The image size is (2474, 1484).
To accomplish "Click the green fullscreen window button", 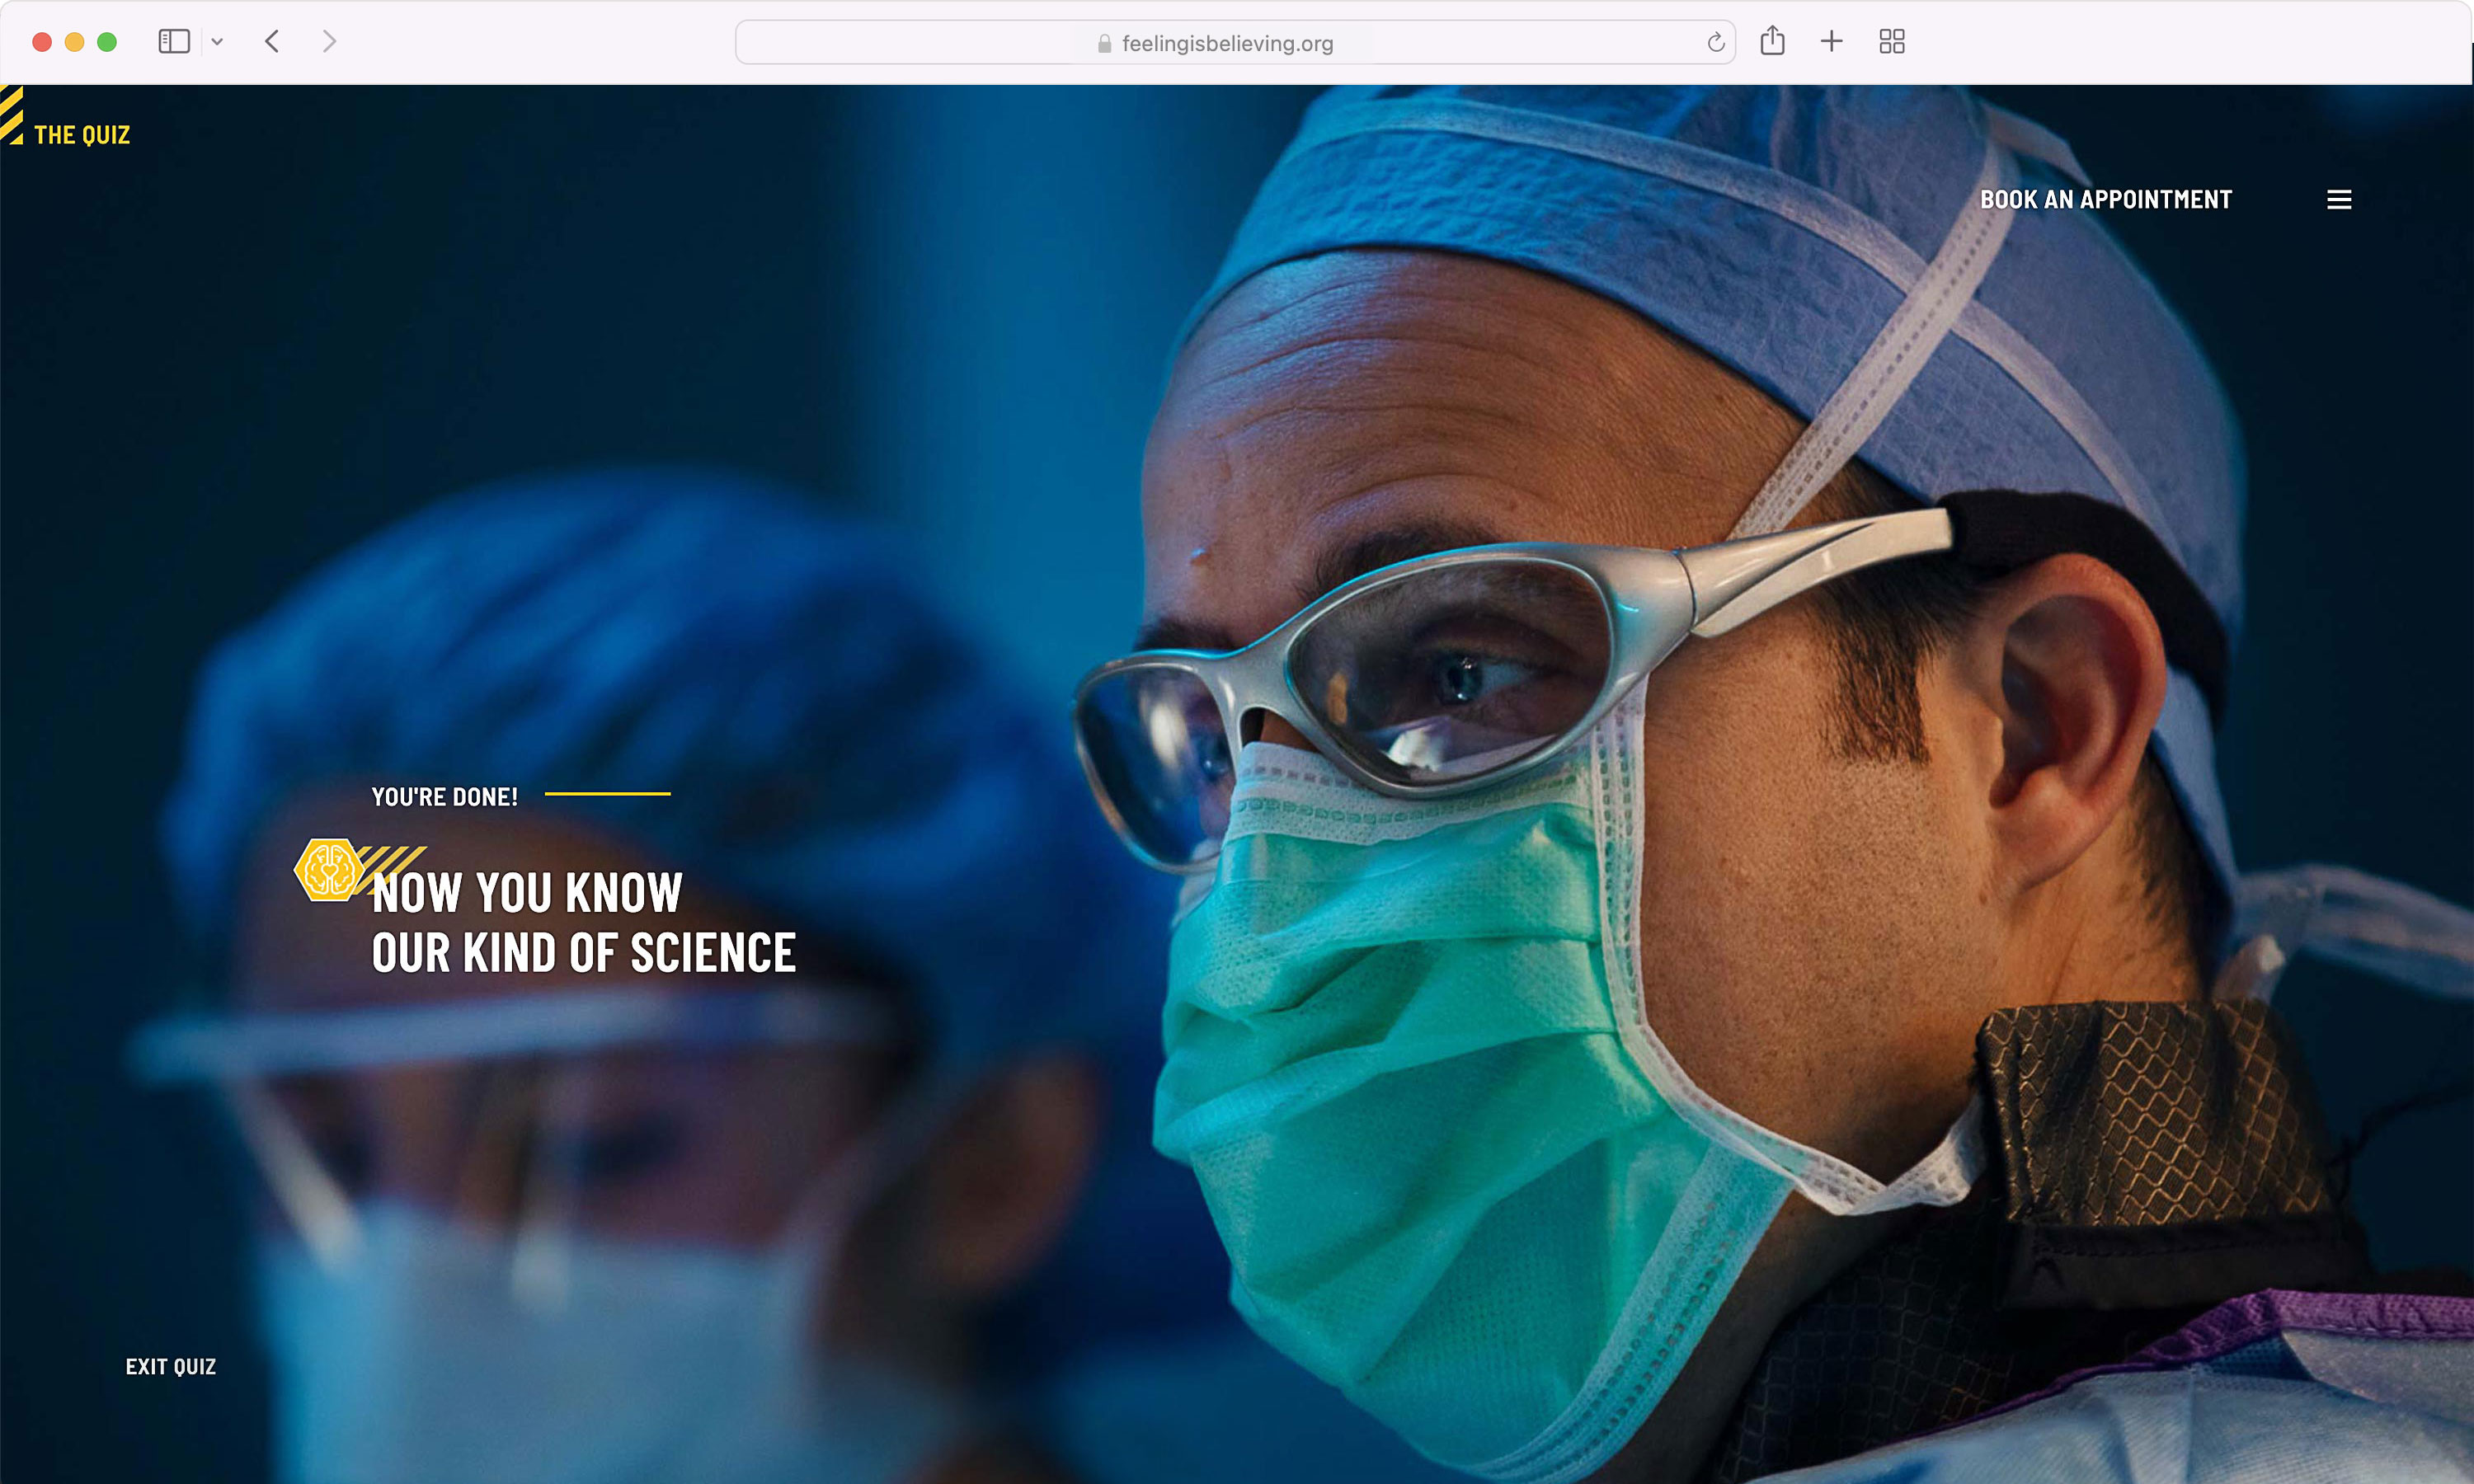I will 107,42.
